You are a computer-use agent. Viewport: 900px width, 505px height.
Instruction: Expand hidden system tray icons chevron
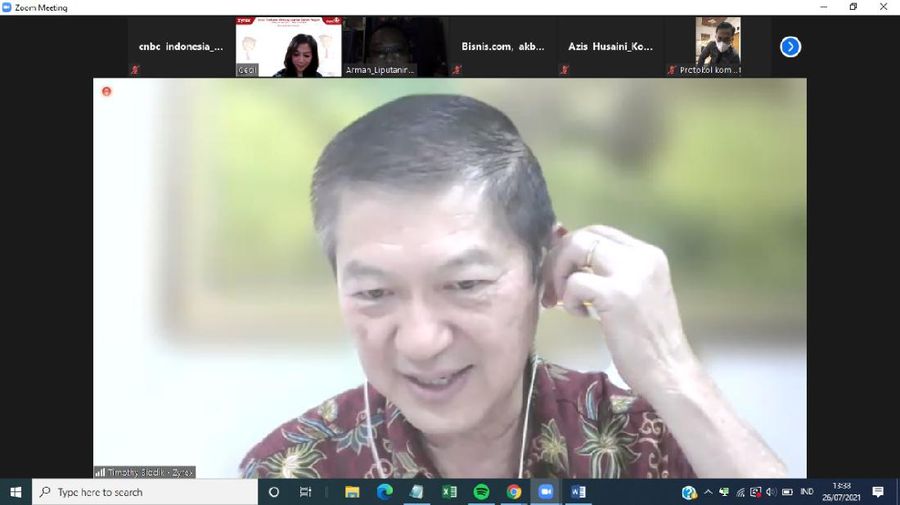tap(708, 492)
